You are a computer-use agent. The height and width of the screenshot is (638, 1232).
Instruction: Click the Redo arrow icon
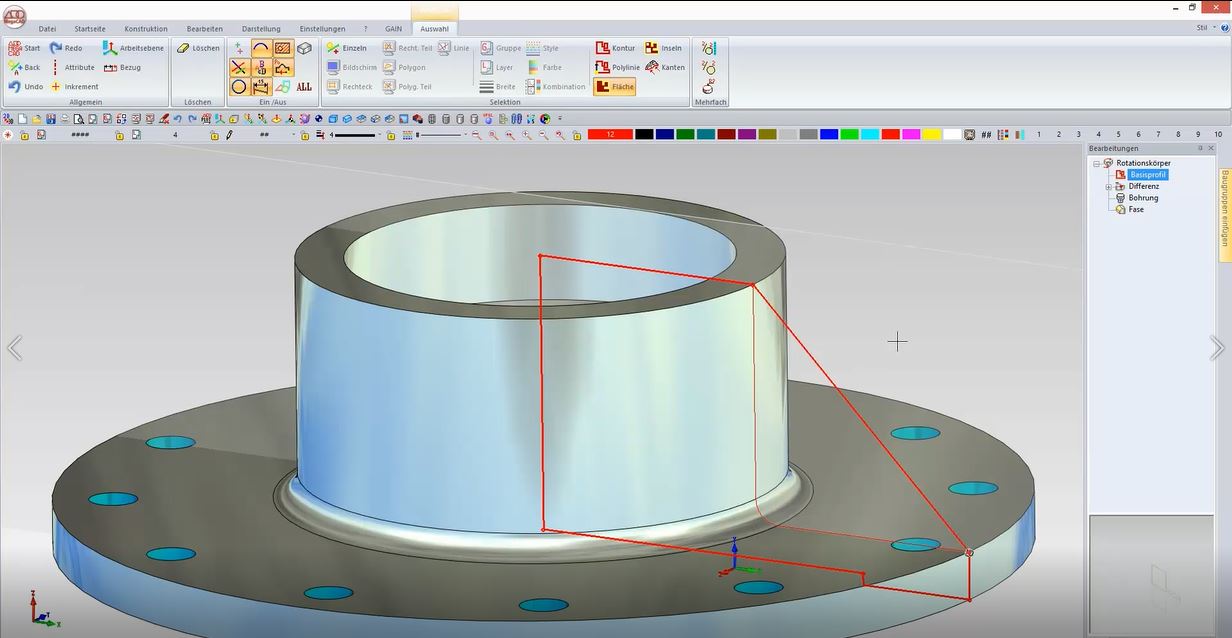[x=57, y=48]
